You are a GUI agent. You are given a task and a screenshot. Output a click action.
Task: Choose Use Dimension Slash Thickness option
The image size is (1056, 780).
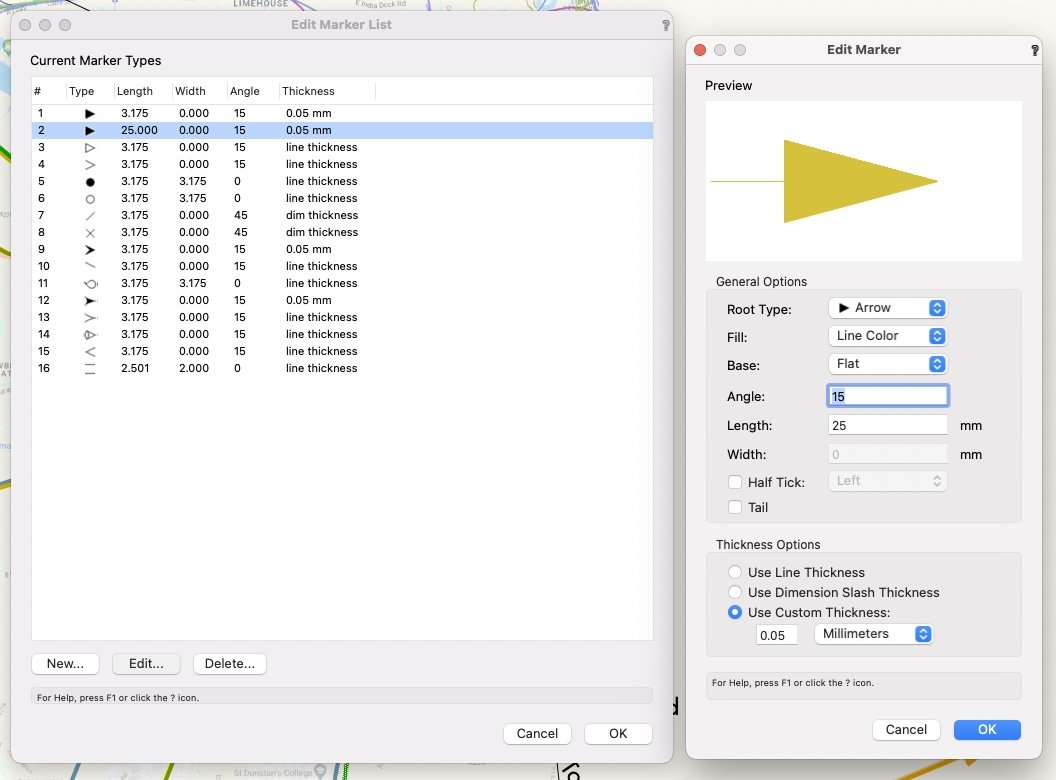tap(735, 592)
